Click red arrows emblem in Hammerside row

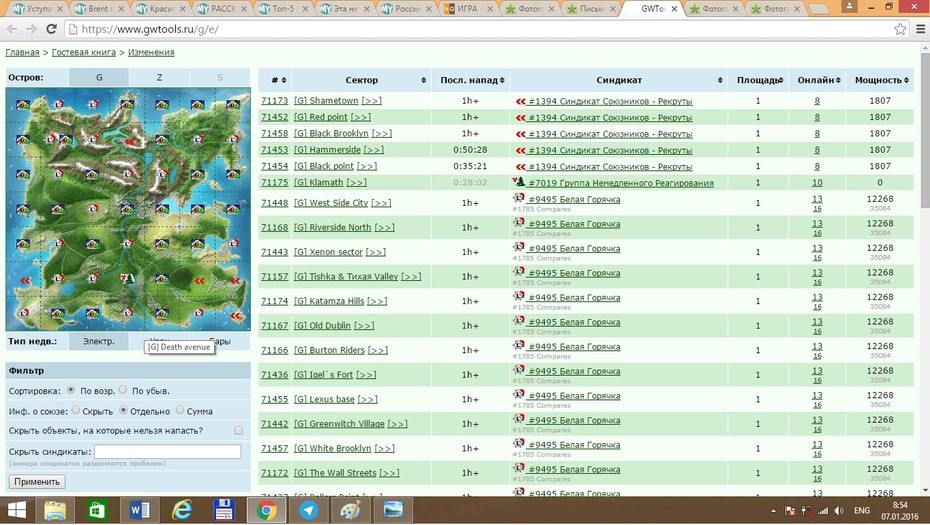(520, 151)
